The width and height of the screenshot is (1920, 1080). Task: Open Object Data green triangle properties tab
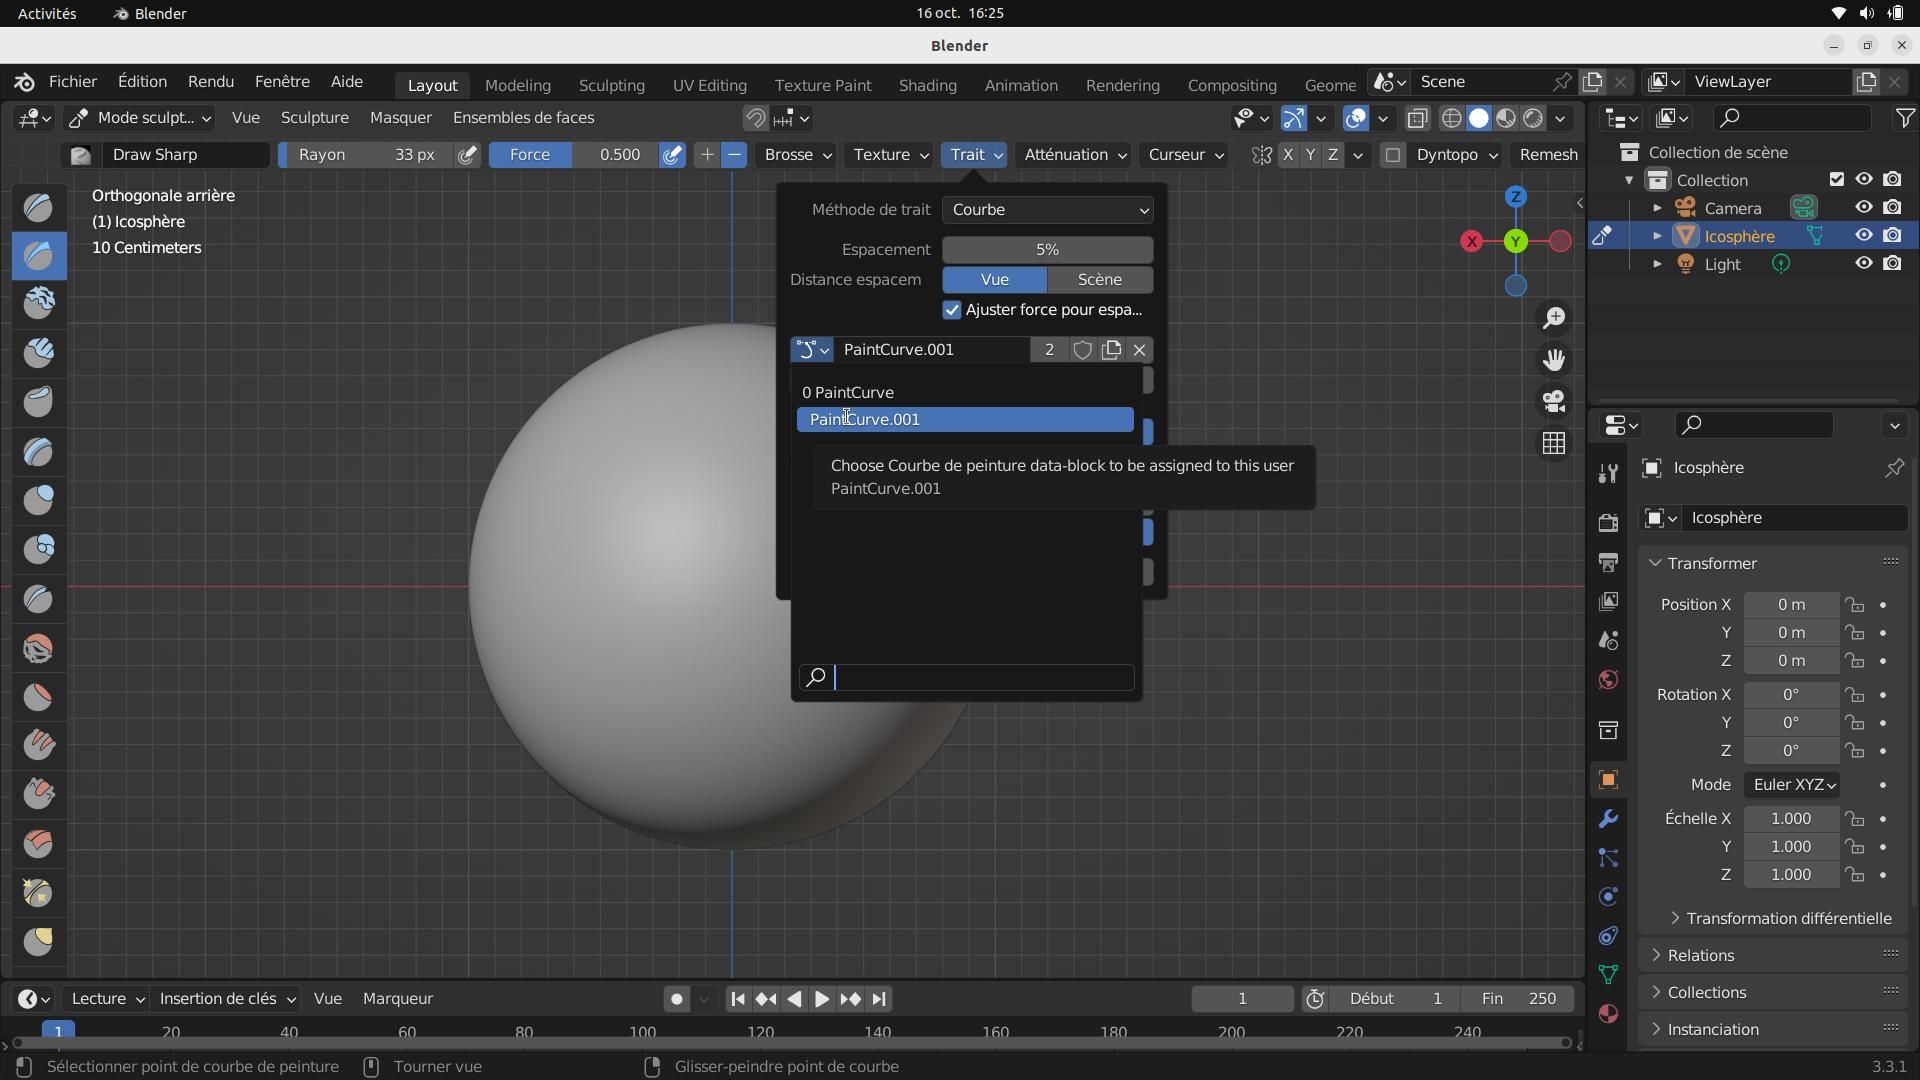(x=1608, y=974)
